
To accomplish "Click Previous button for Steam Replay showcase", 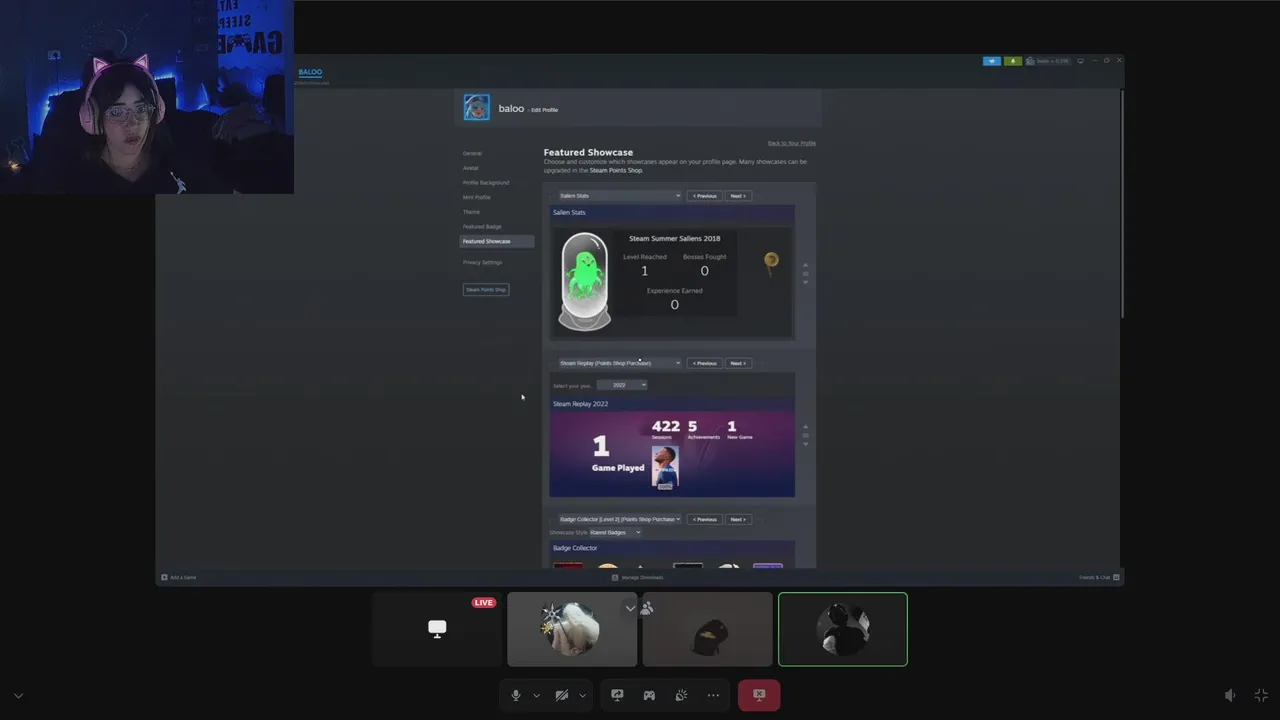I will pos(704,363).
